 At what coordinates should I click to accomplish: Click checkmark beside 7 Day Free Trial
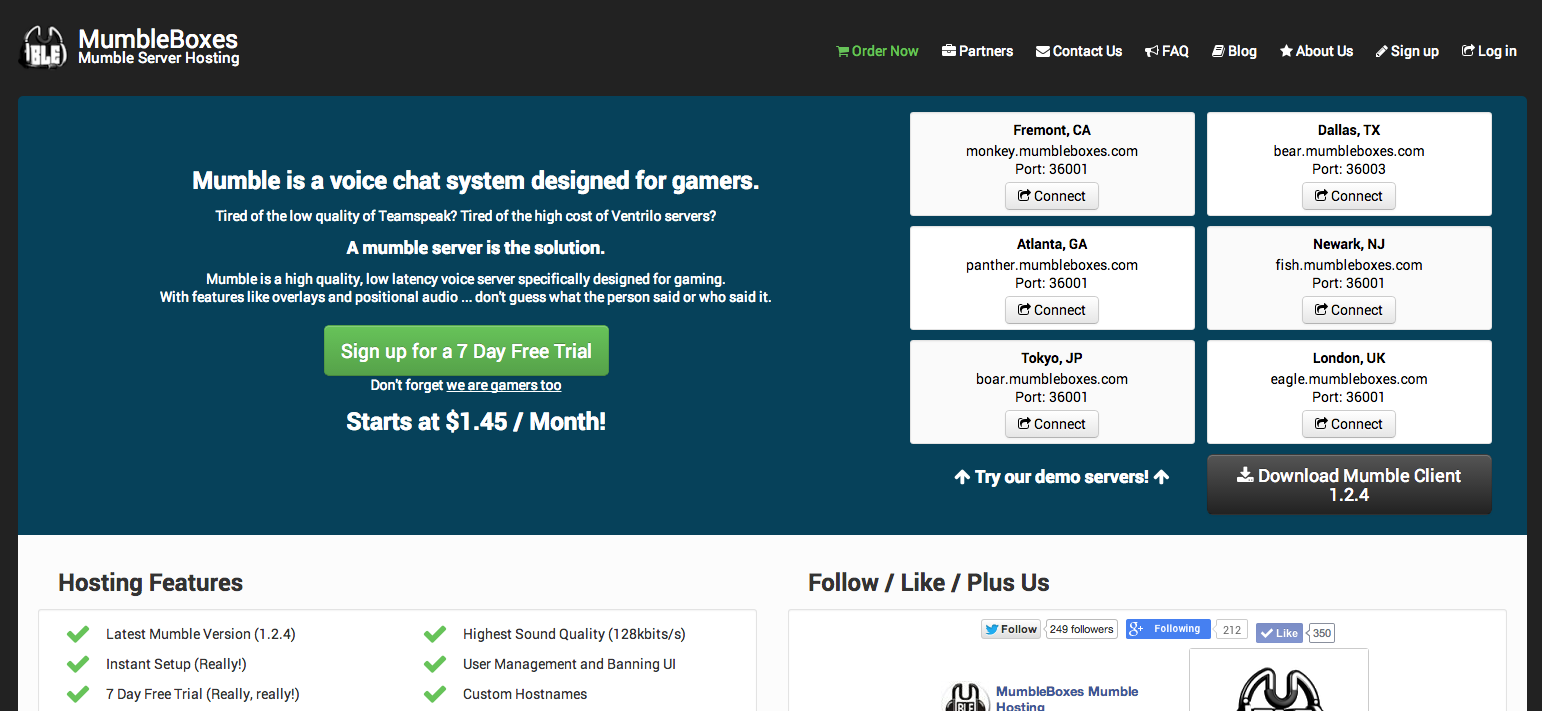(78, 694)
